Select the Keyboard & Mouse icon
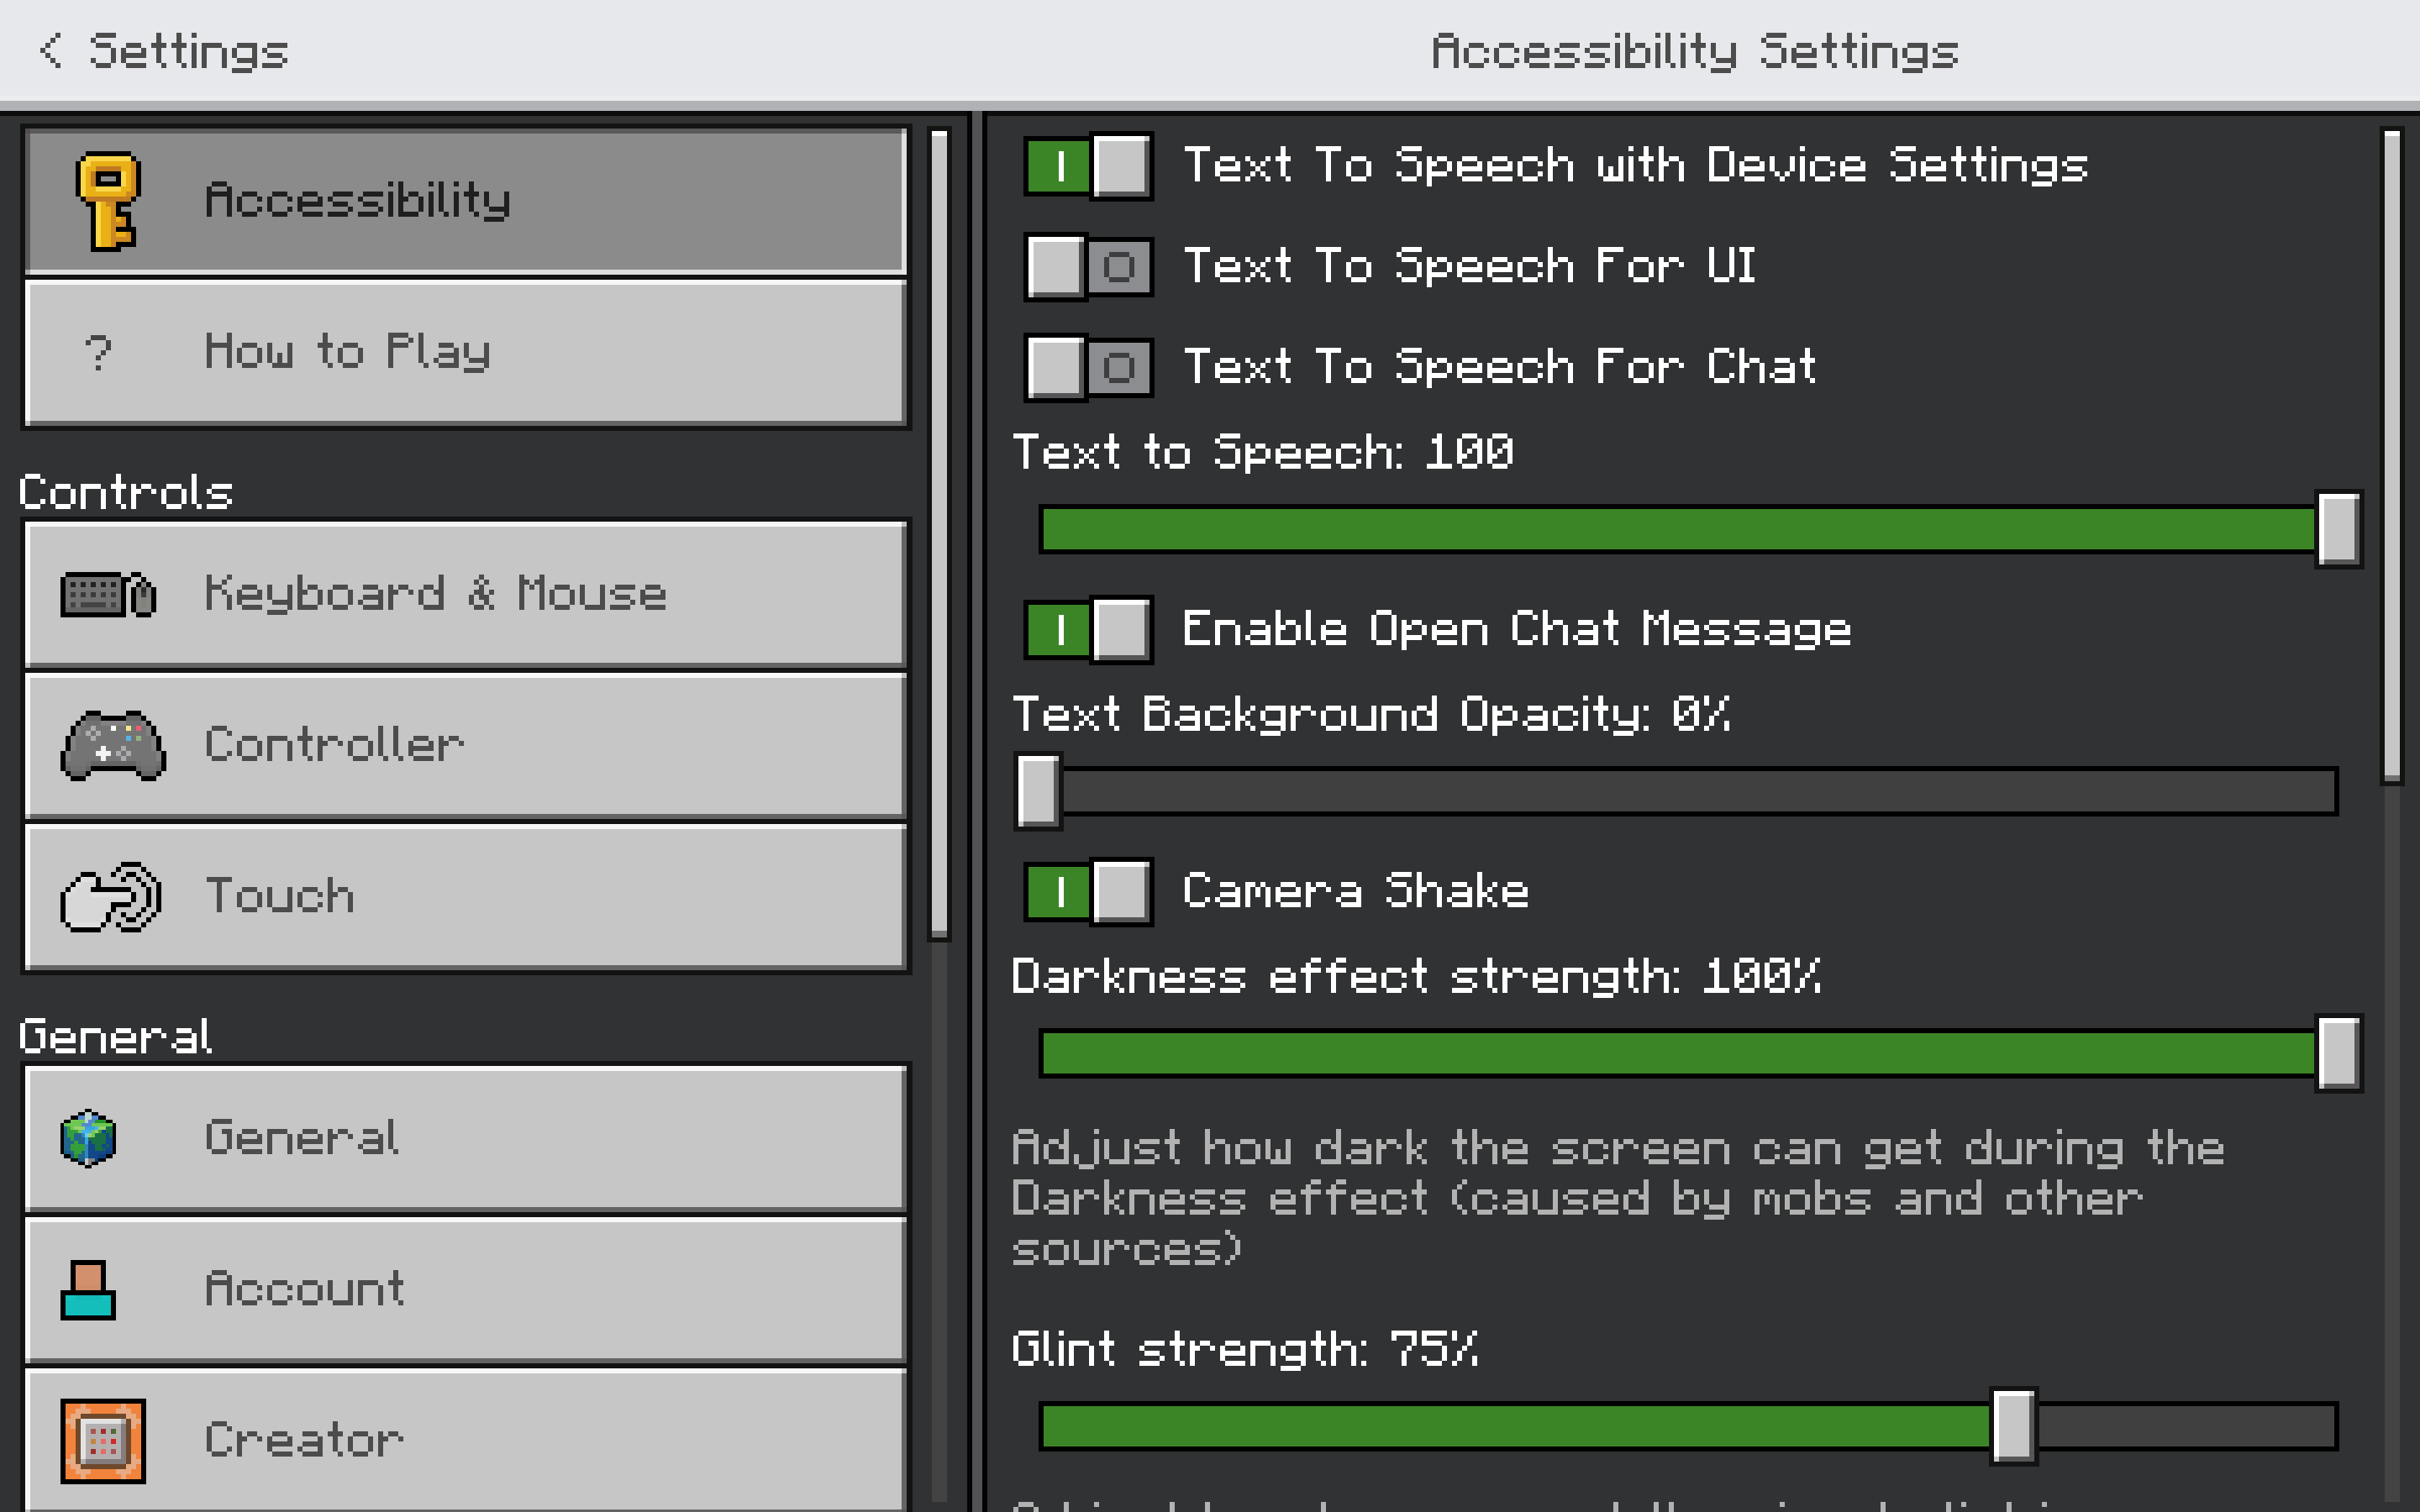The height and width of the screenshot is (1512, 2420). (110, 594)
